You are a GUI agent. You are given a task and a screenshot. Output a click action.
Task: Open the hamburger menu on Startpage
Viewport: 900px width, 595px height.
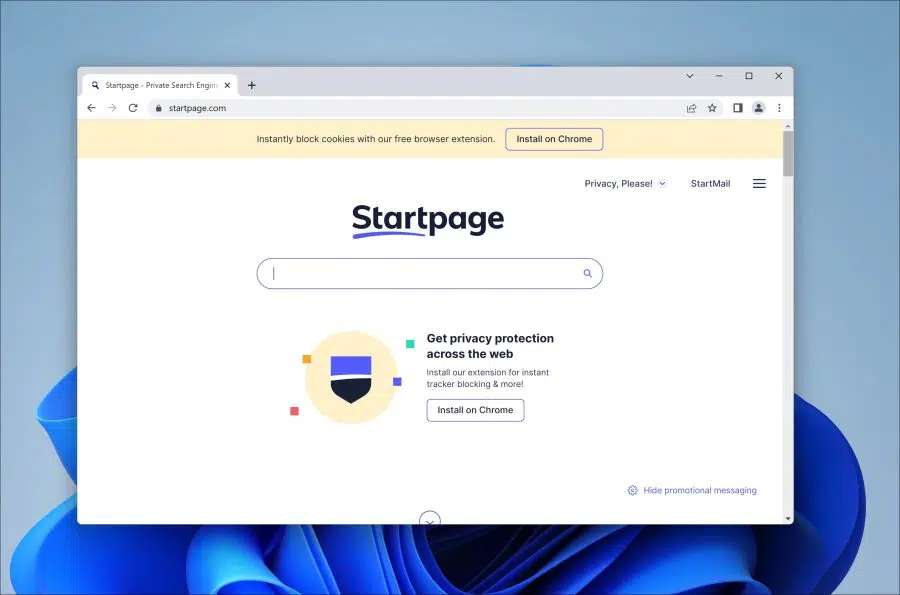click(x=759, y=184)
